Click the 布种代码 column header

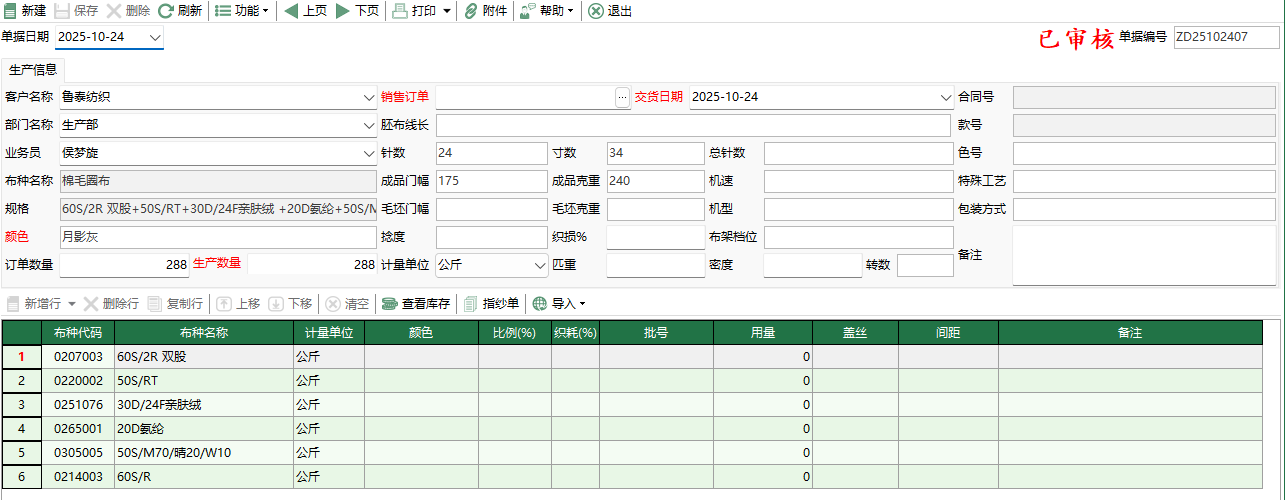[78, 332]
